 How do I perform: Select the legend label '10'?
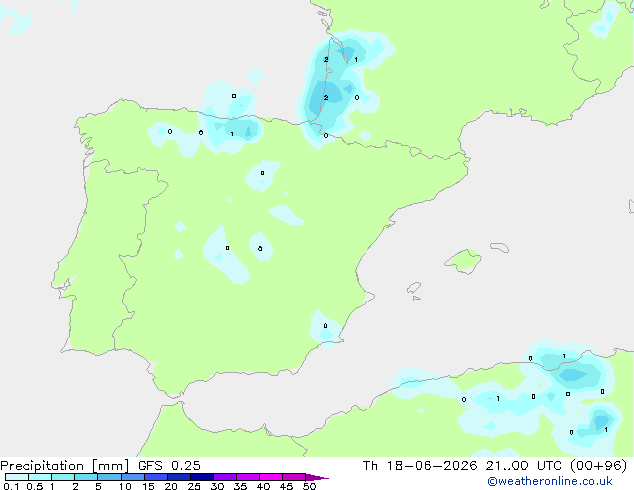coord(125,486)
